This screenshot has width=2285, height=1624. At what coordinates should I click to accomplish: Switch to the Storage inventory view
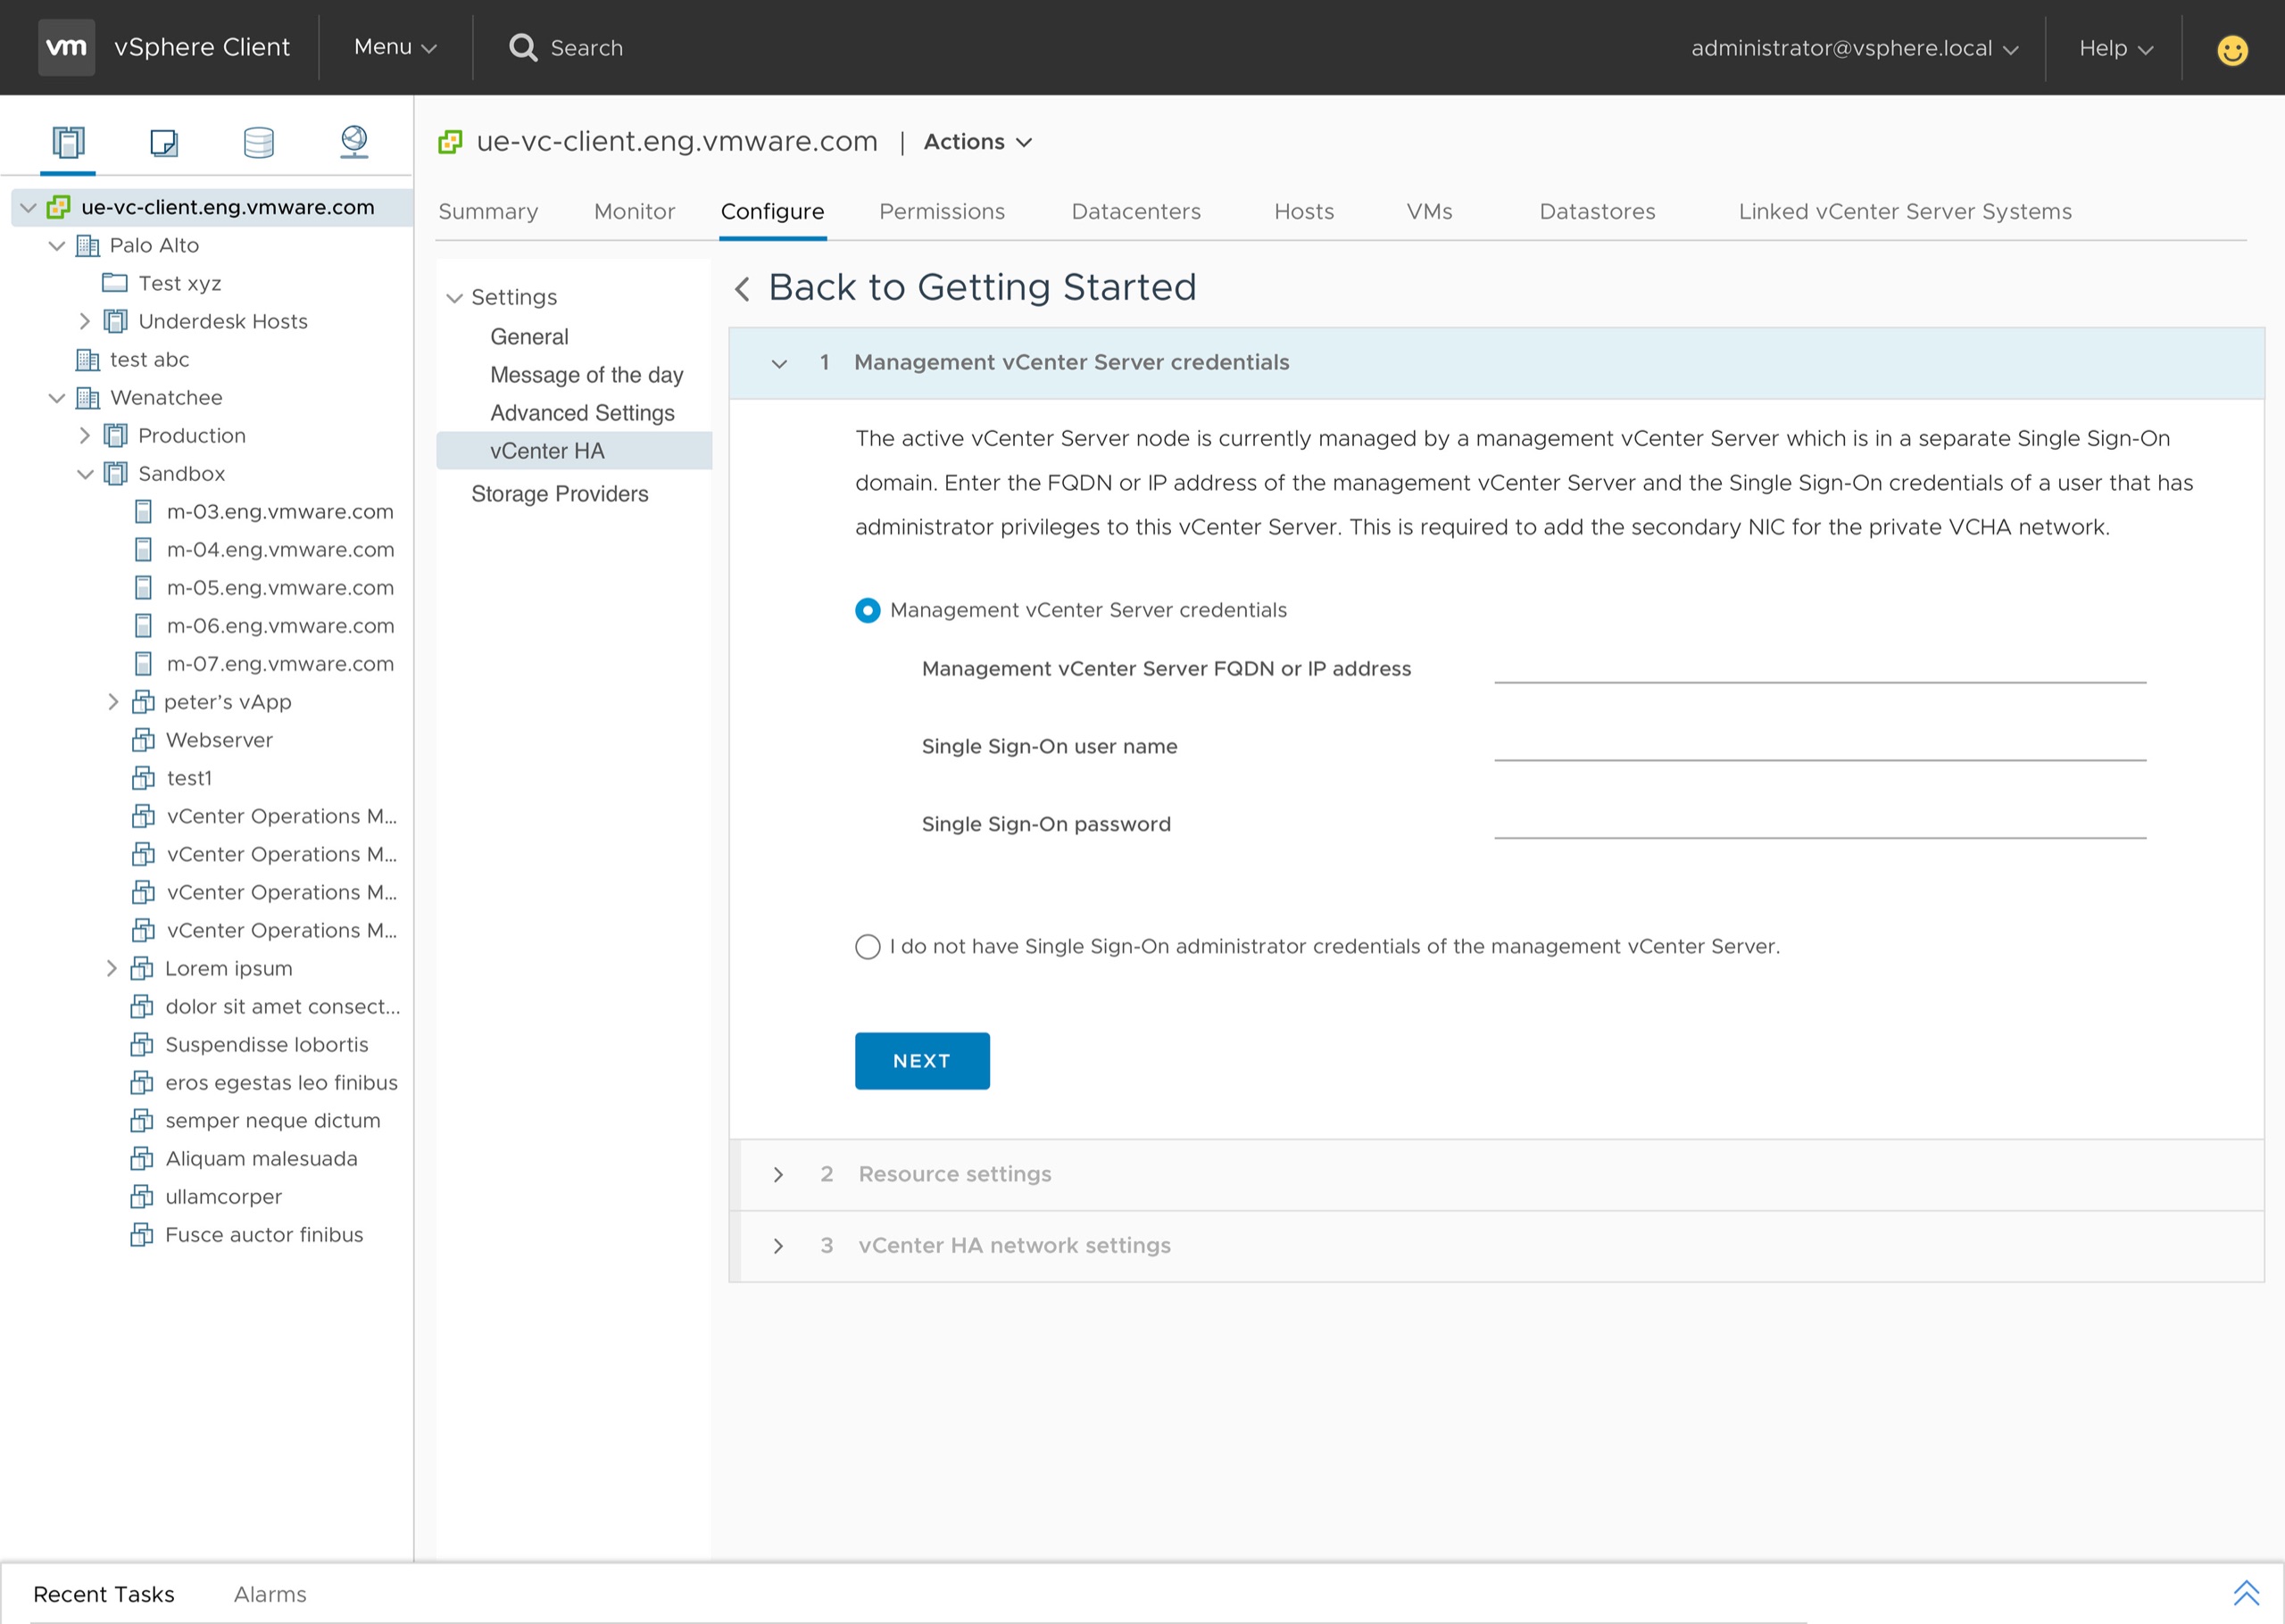click(x=259, y=142)
